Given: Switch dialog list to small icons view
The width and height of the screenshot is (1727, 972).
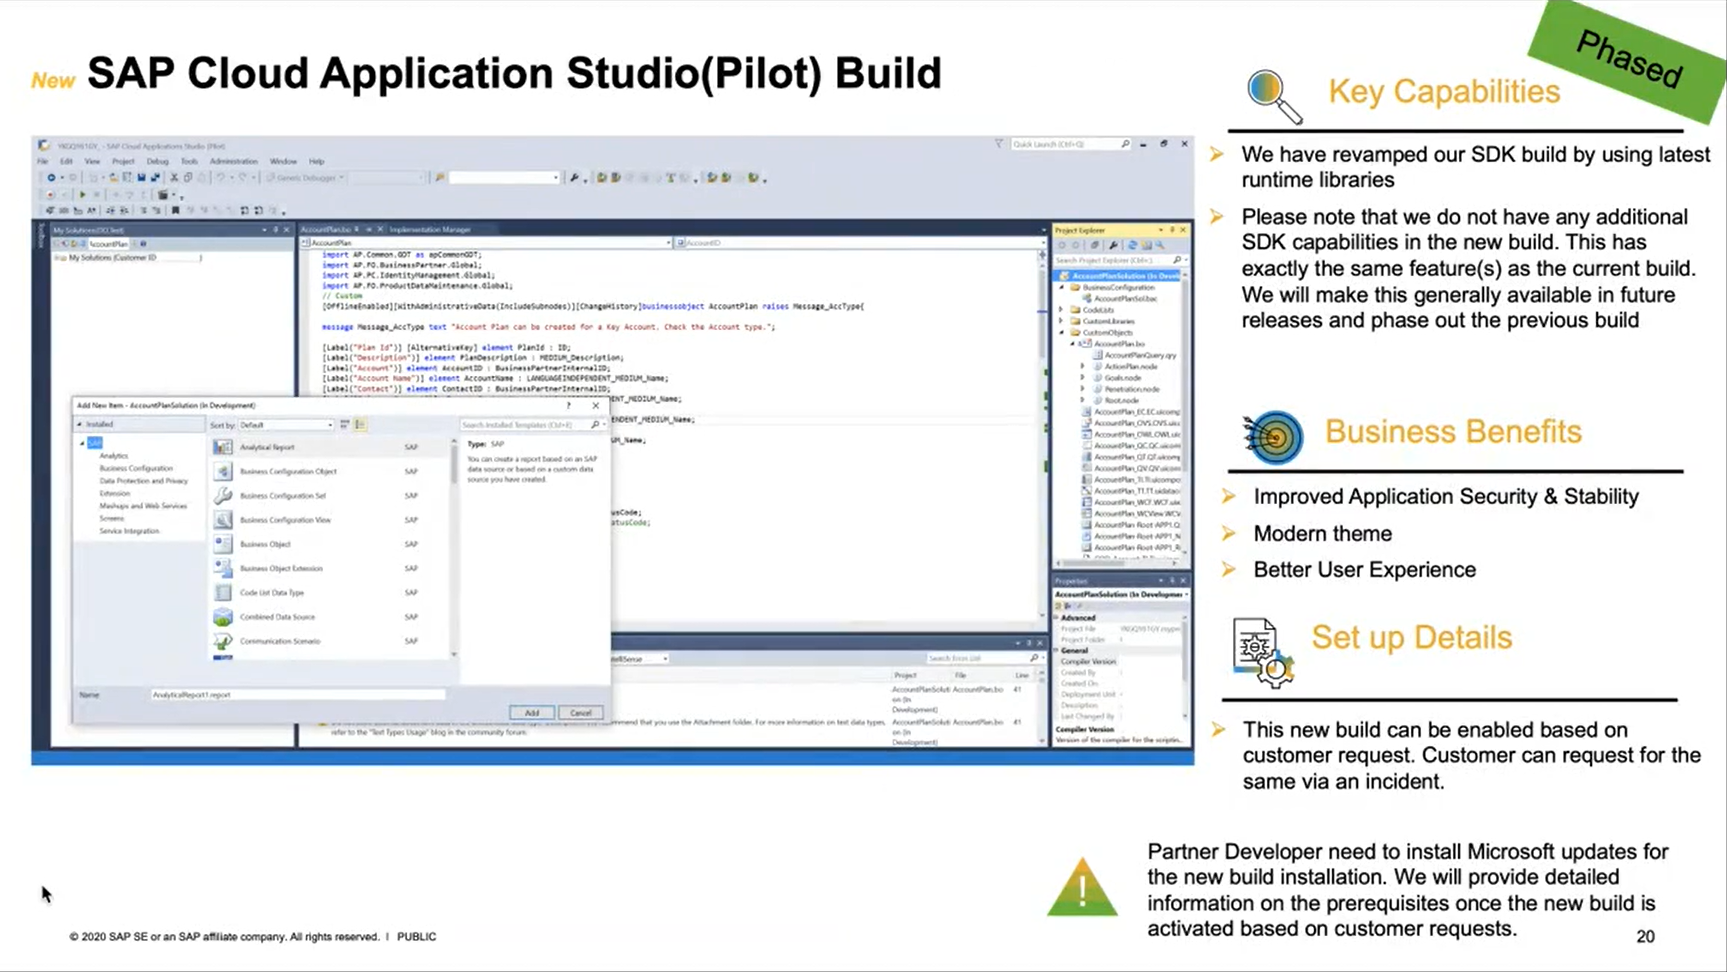Looking at the screenshot, I should [x=345, y=425].
